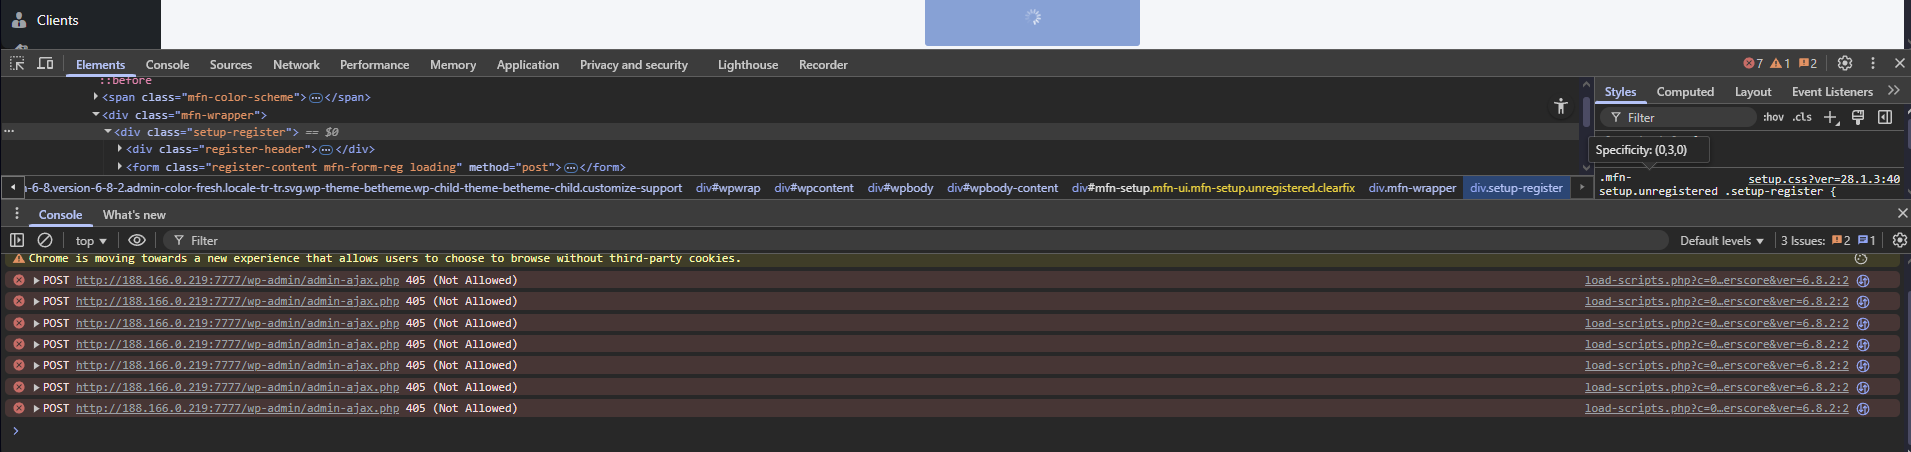The image size is (1911, 452).
Task: Toggle the .cls element classes button
Action: (1802, 118)
